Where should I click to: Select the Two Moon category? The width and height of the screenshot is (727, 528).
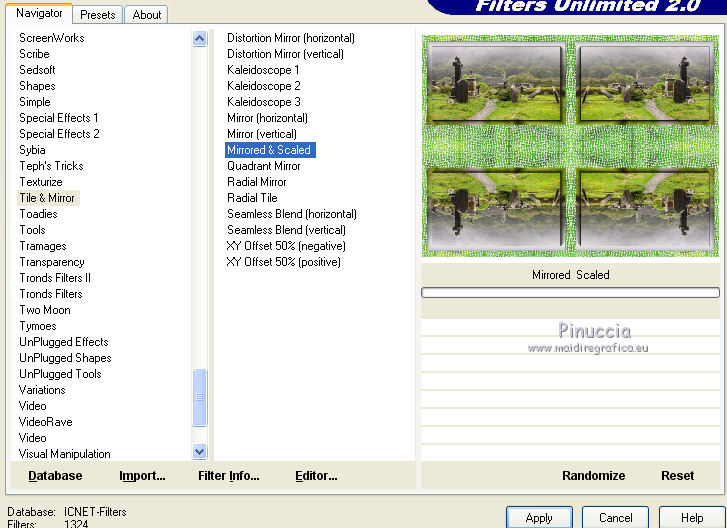(x=45, y=310)
